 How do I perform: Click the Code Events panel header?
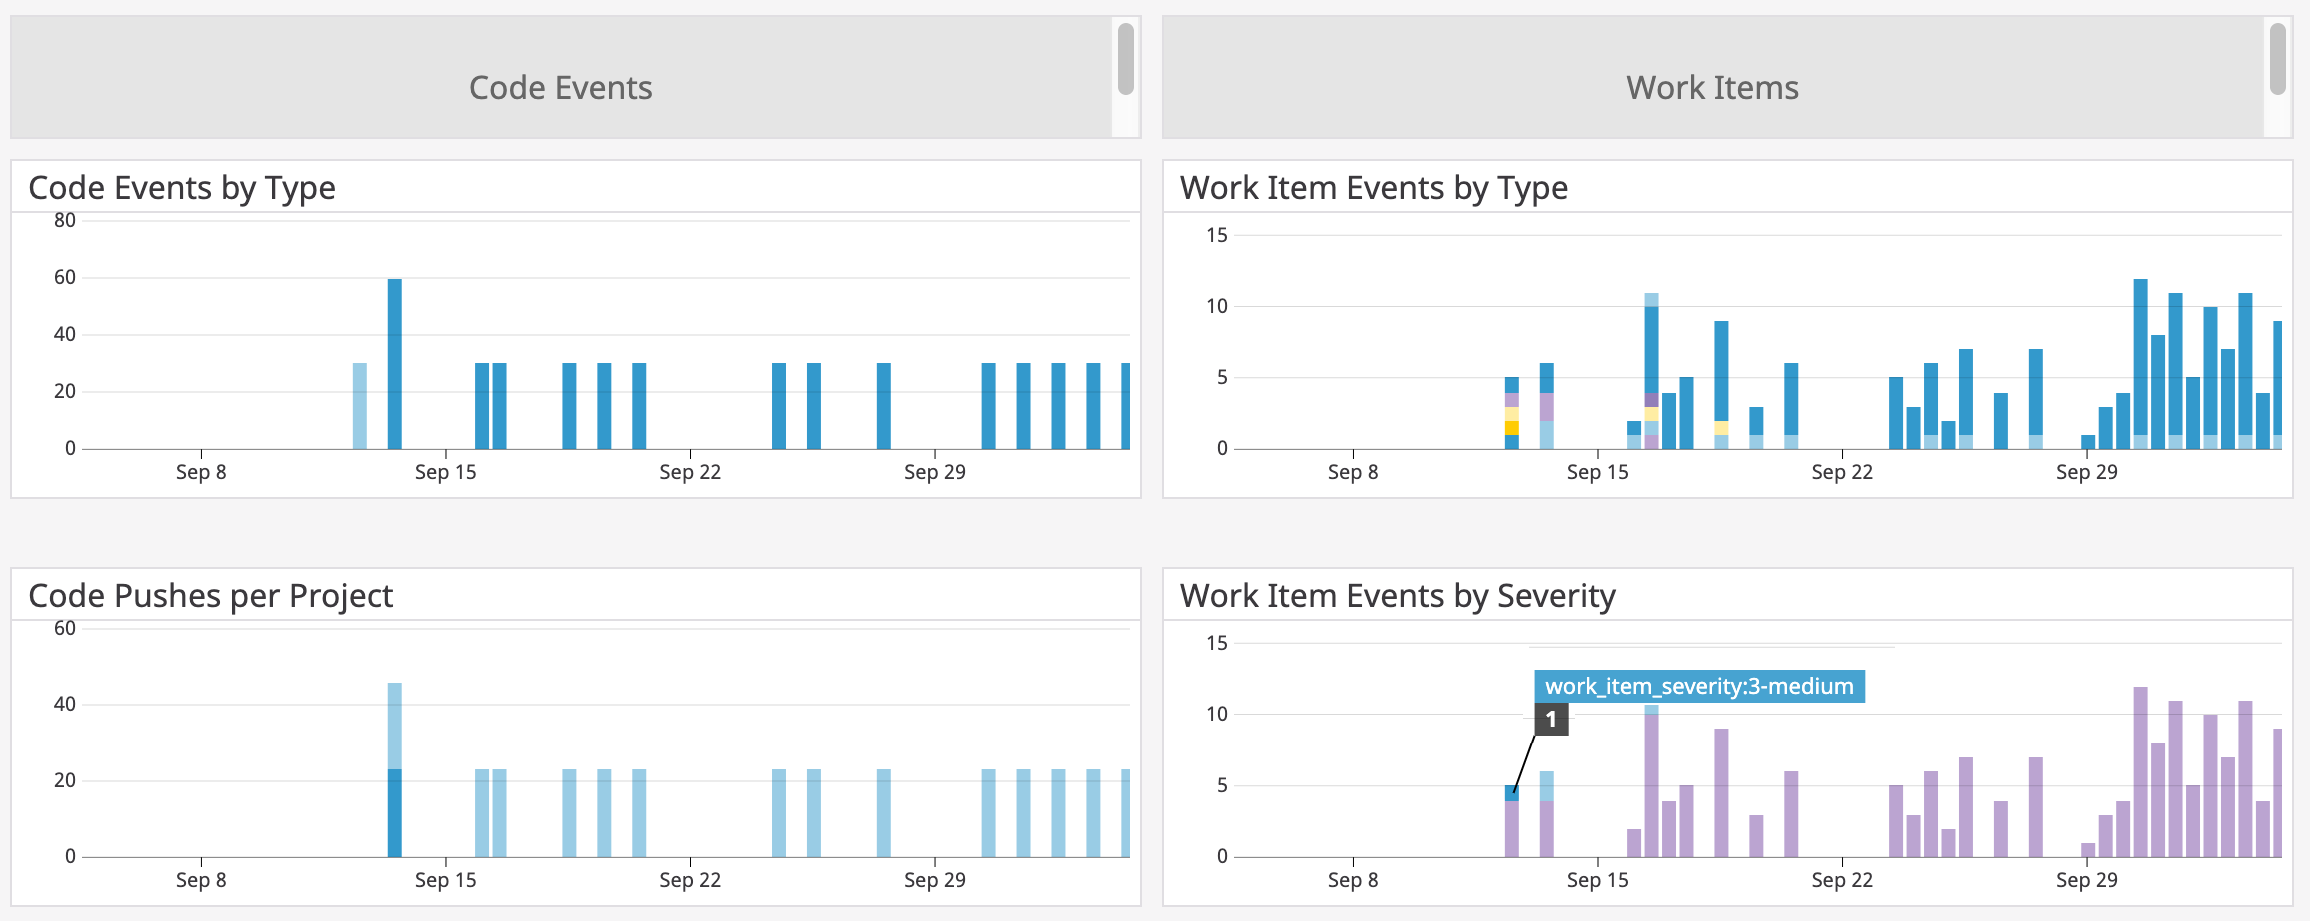point(560,87)
